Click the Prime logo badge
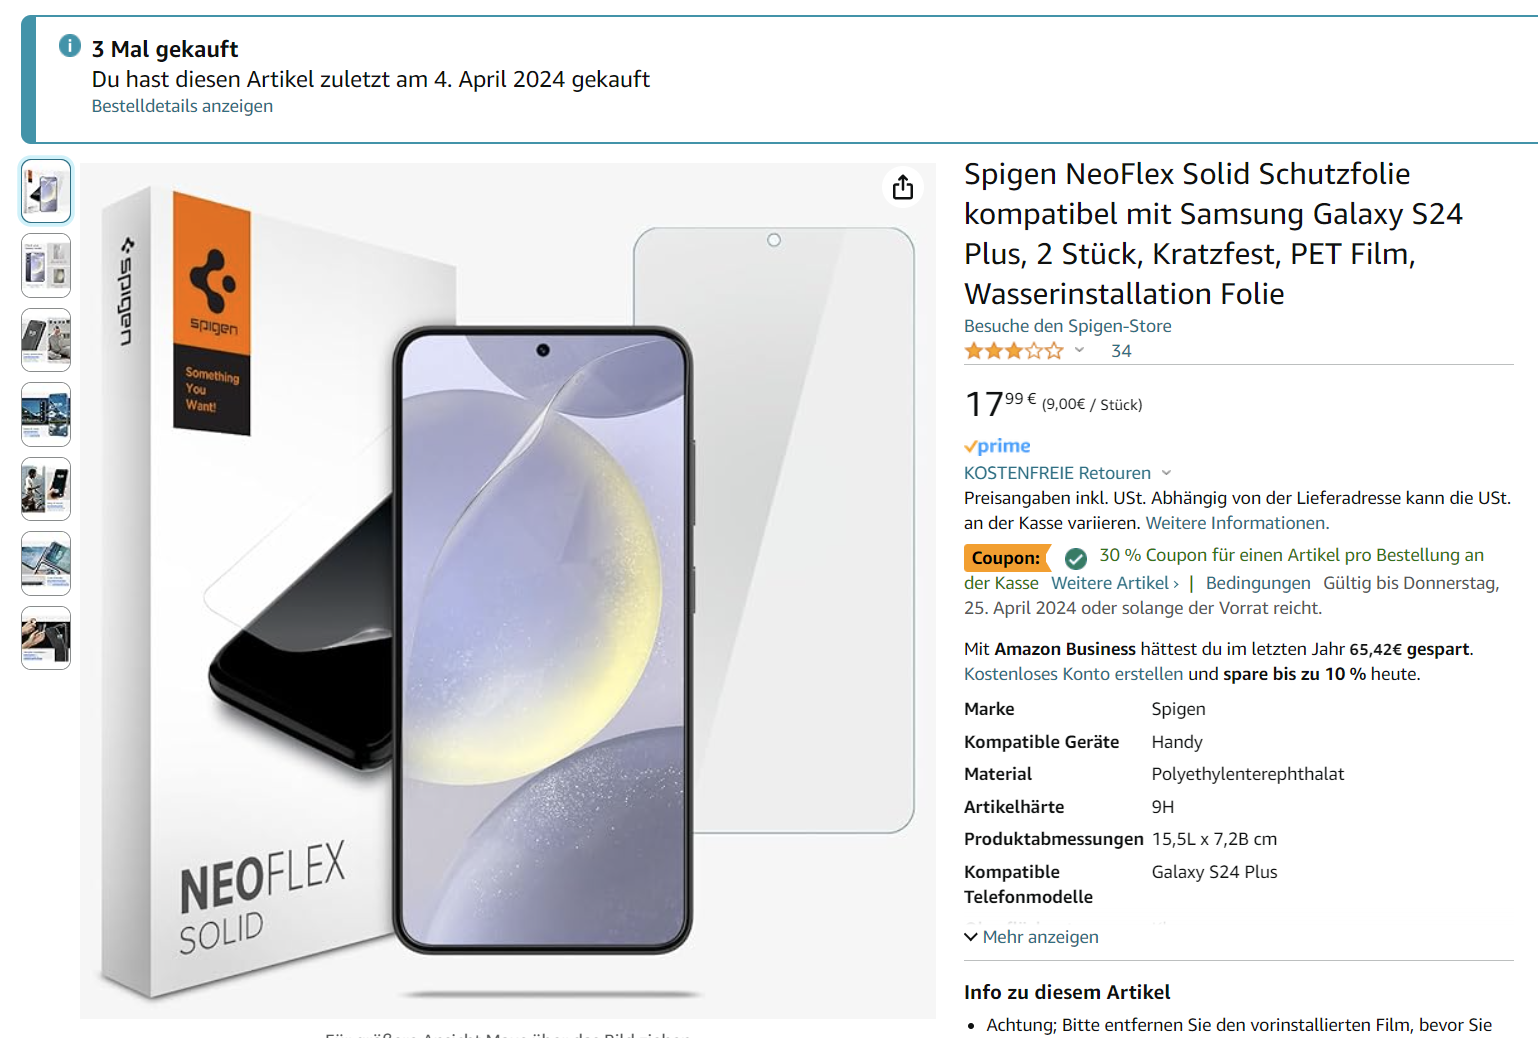The image size is (1538, 1038). pos(997,446)
